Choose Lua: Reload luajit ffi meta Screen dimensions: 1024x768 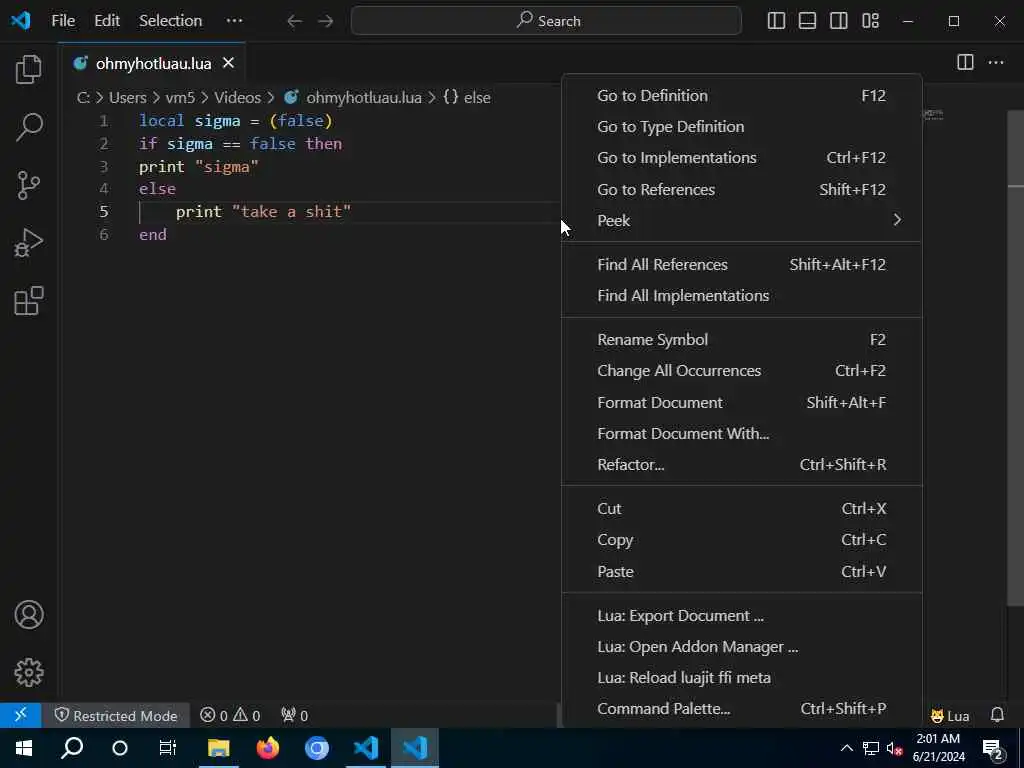click(x=742, y=678)
